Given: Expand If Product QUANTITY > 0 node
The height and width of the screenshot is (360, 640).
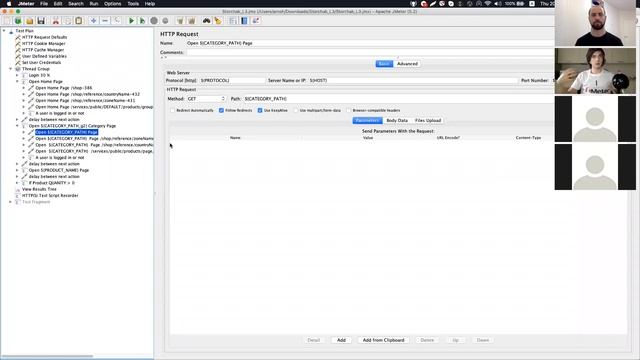Looking at the screenshot, I should (x=17, y=183).
